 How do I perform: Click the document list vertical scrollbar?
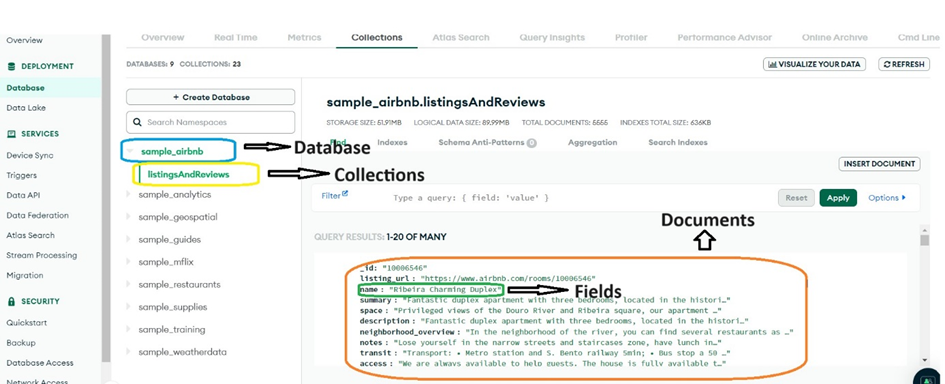[925, 240]
